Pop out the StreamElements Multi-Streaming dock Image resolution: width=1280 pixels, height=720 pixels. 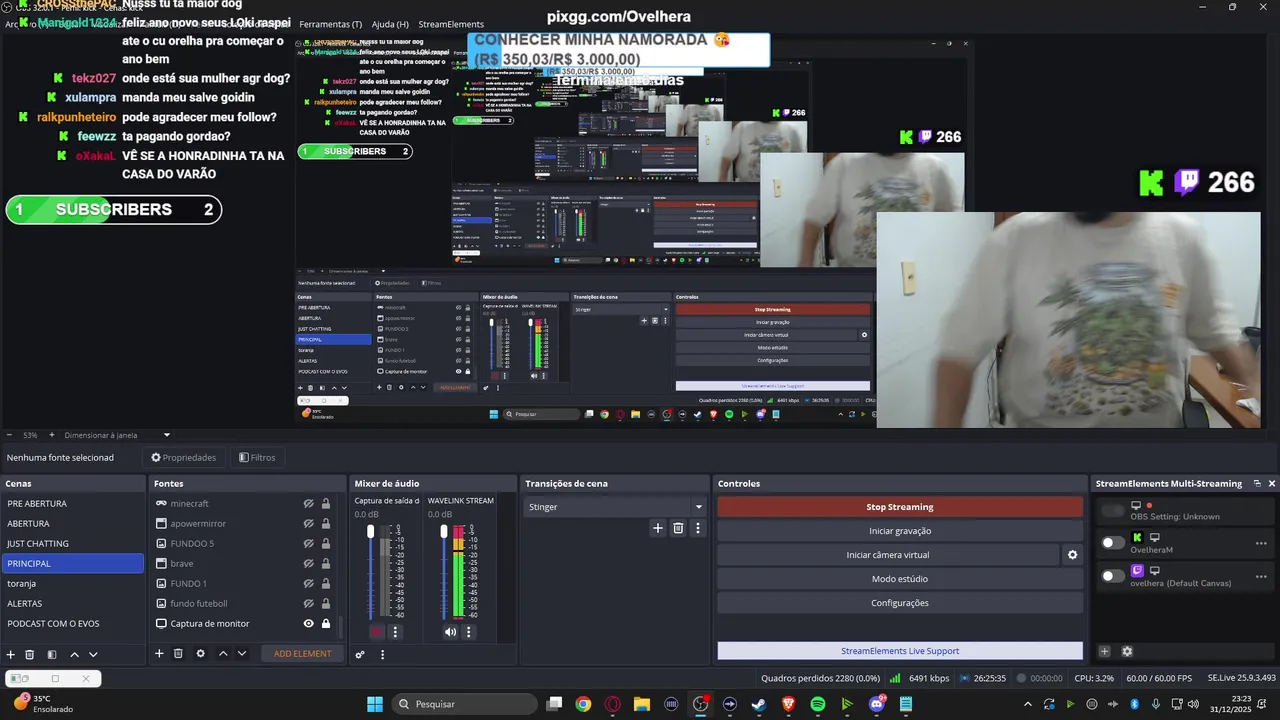[1257, 483]
